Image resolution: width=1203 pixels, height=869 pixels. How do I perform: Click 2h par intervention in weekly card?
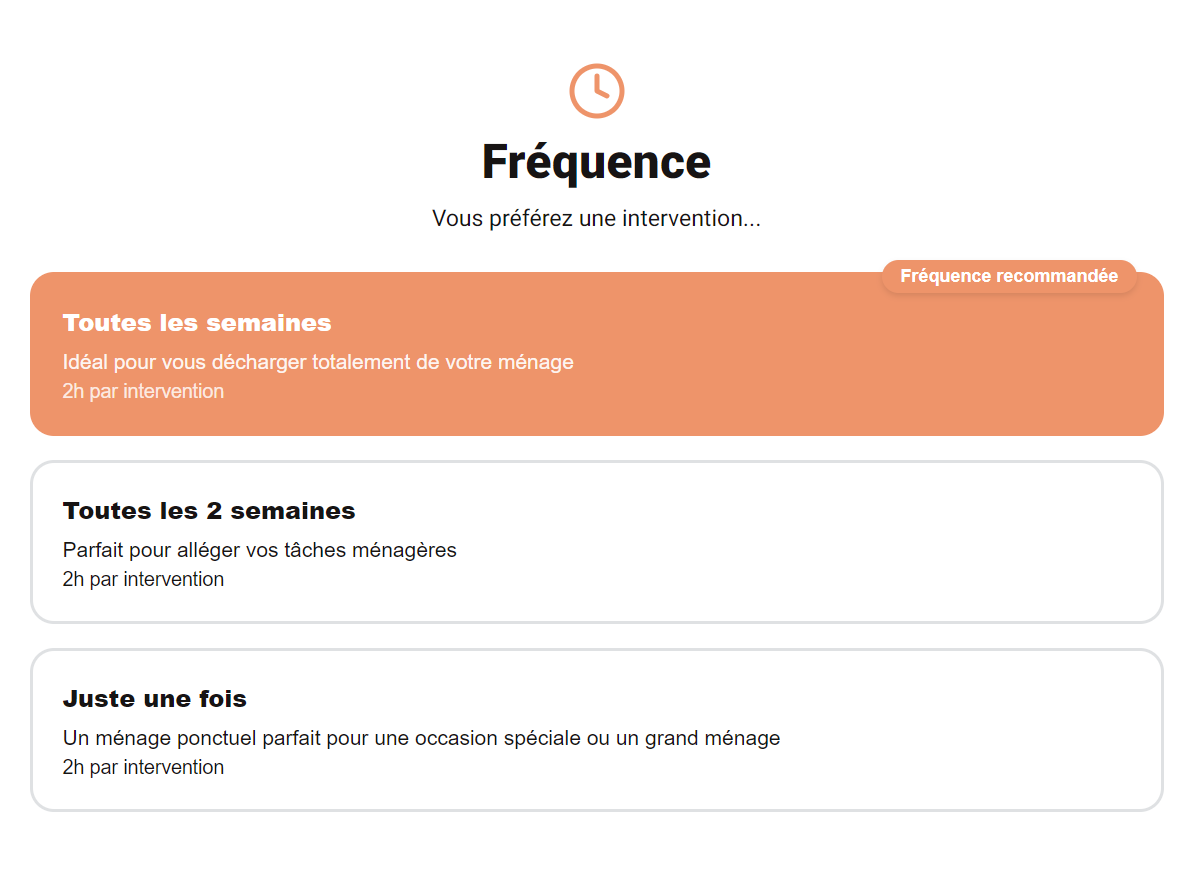click(x=143, y=391)
